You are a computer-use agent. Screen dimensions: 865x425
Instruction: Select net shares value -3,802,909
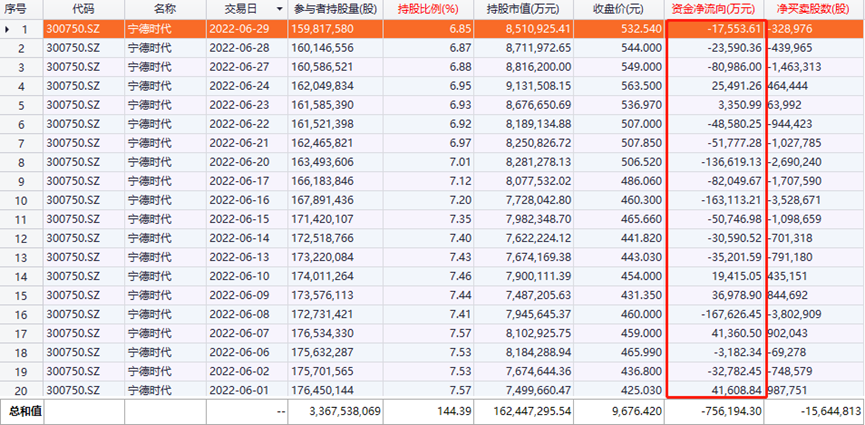(794, 315)
